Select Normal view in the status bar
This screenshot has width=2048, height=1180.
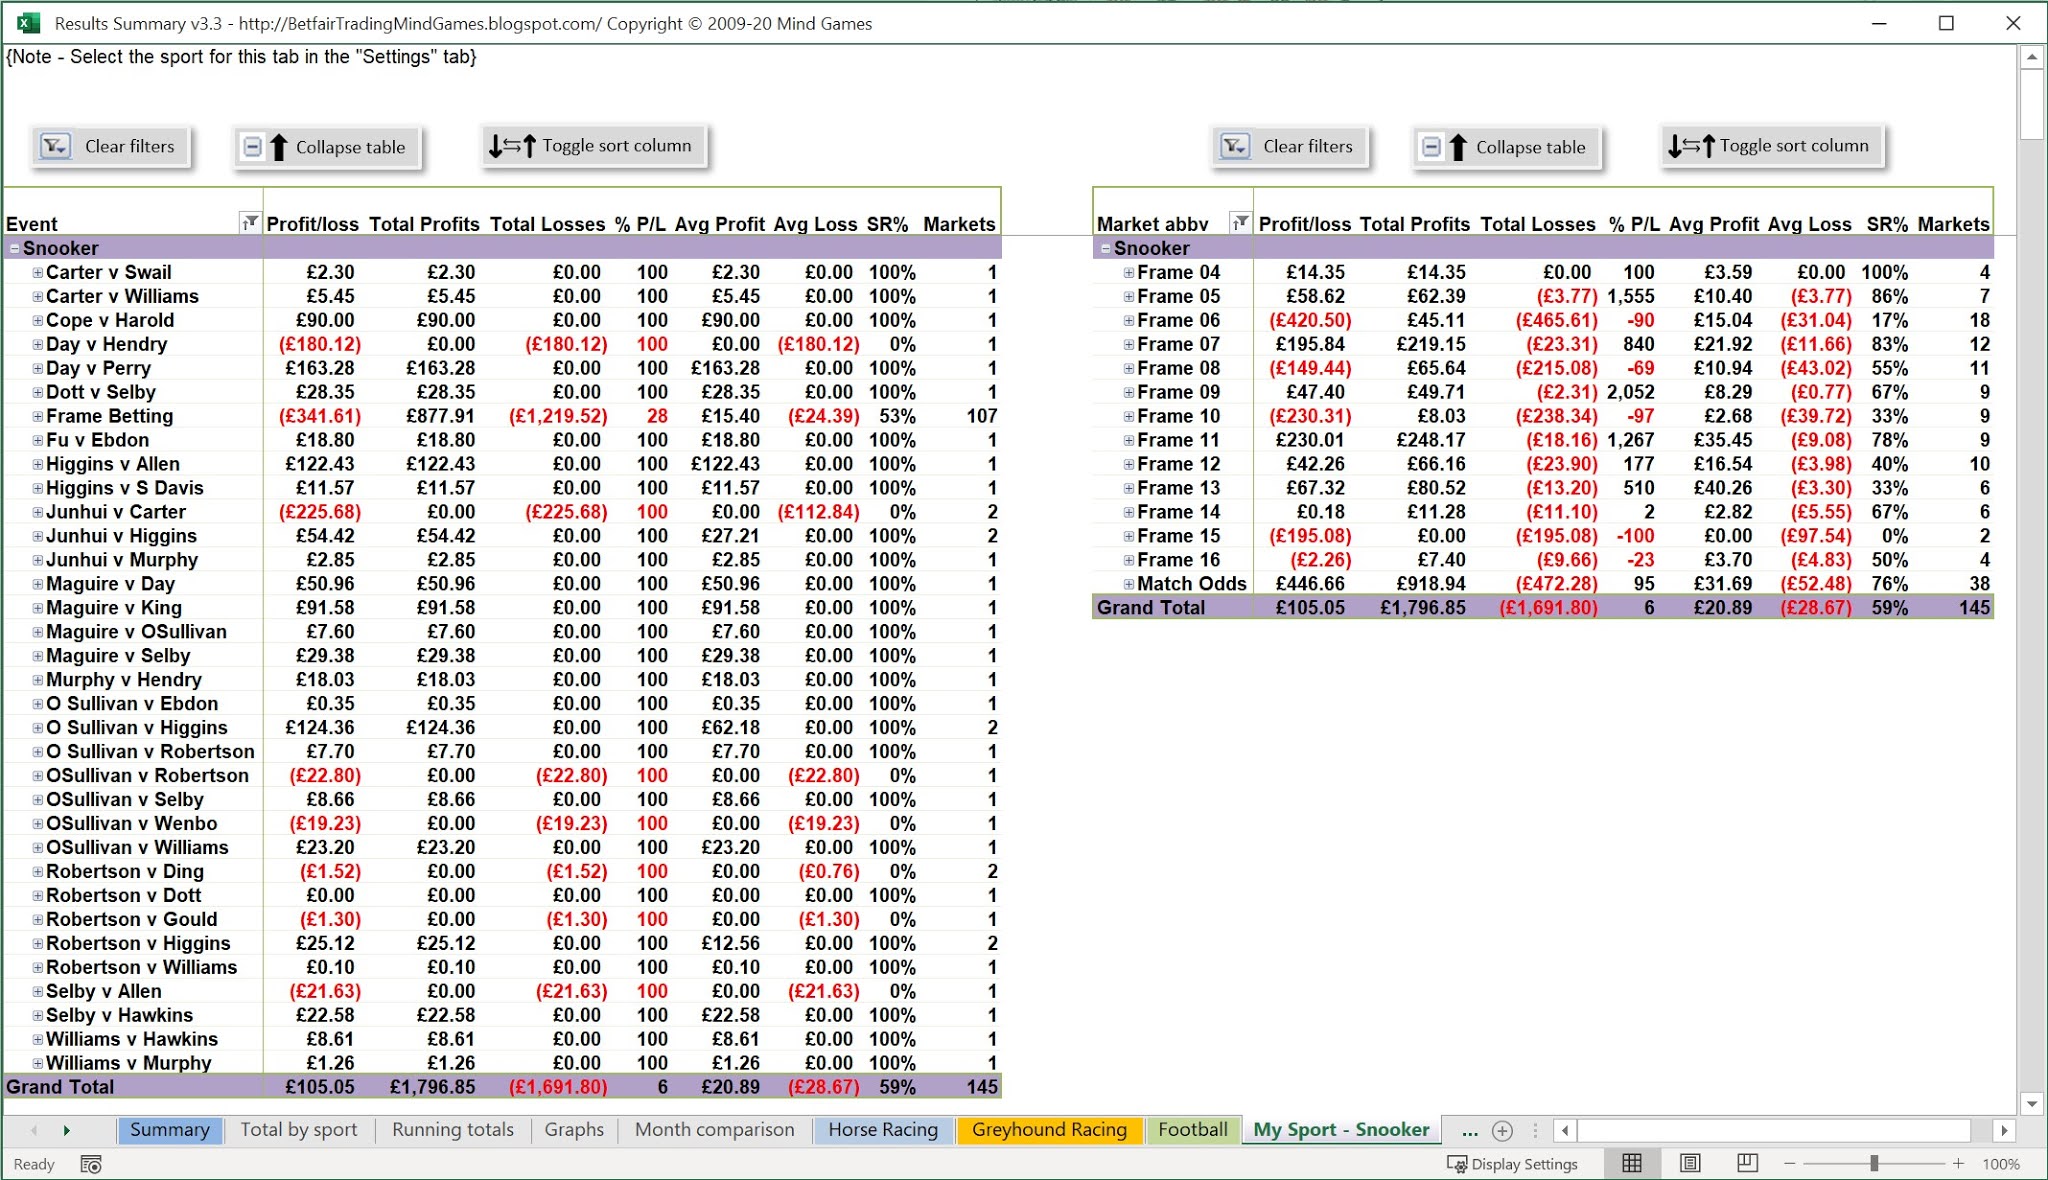click(x=1632, y=1163)
